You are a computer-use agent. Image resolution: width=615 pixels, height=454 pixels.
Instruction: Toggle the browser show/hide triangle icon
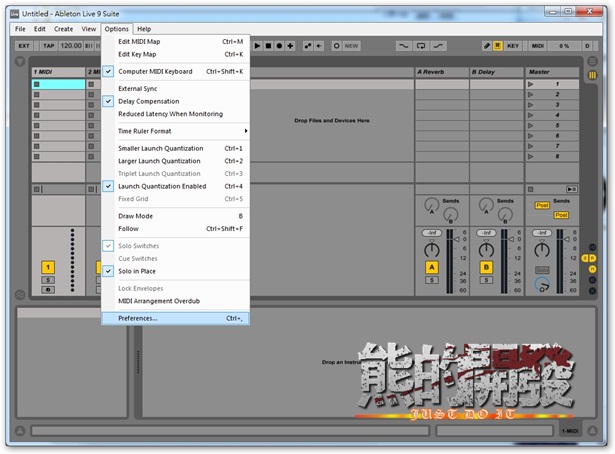[20, 62]
